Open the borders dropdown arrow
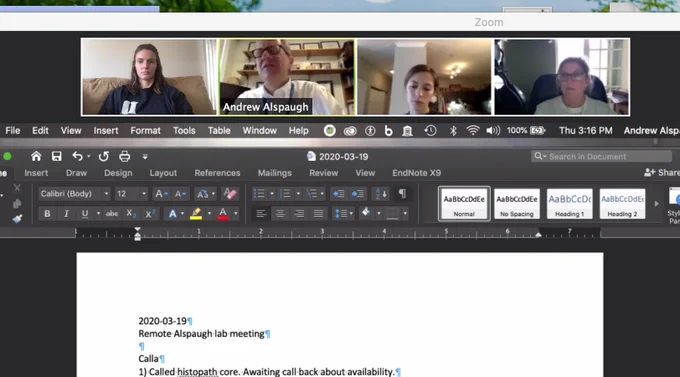 405,213
